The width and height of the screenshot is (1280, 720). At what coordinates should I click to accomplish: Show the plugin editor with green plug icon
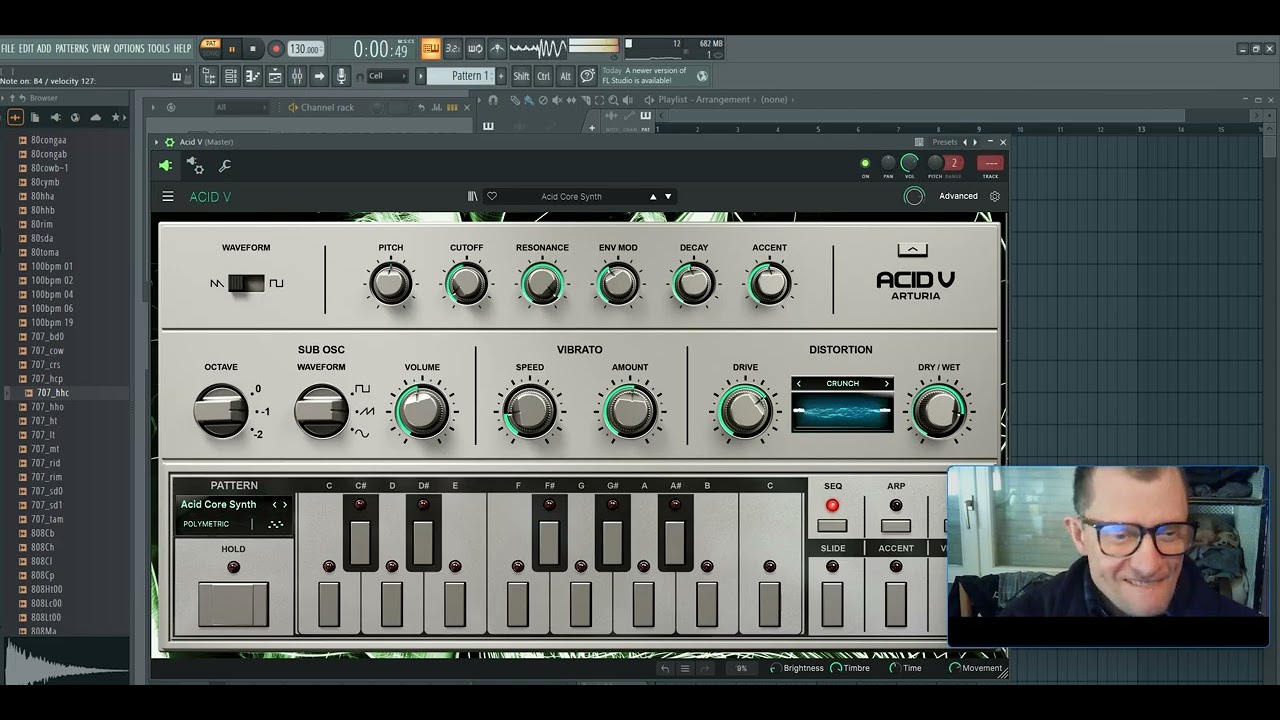coord(166,166)
